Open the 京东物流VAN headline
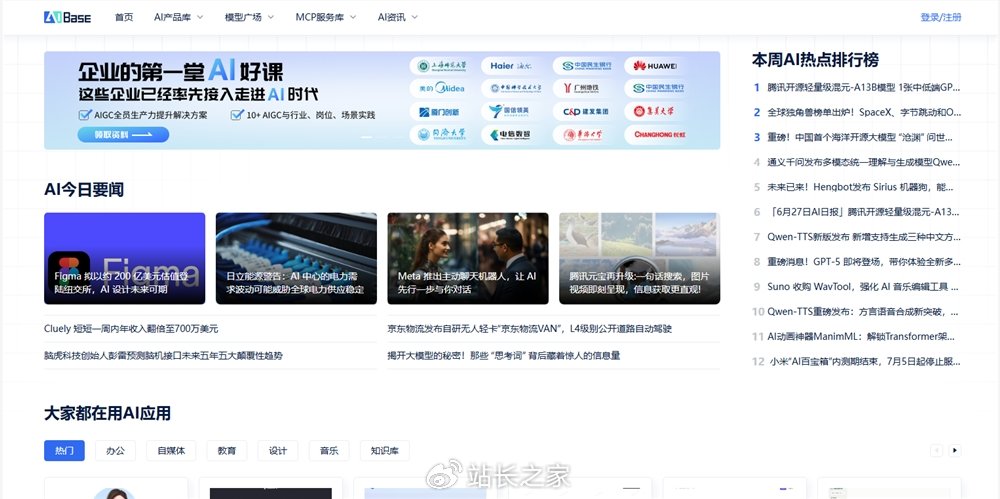Image resolution: width=1000 pixels, height=499 pixels. click(x=529, y=329)
